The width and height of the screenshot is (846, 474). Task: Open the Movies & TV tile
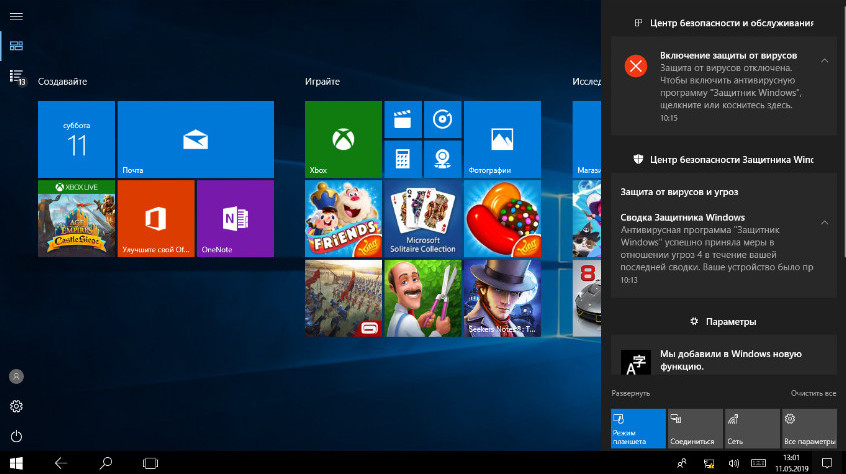coord(403,119)
